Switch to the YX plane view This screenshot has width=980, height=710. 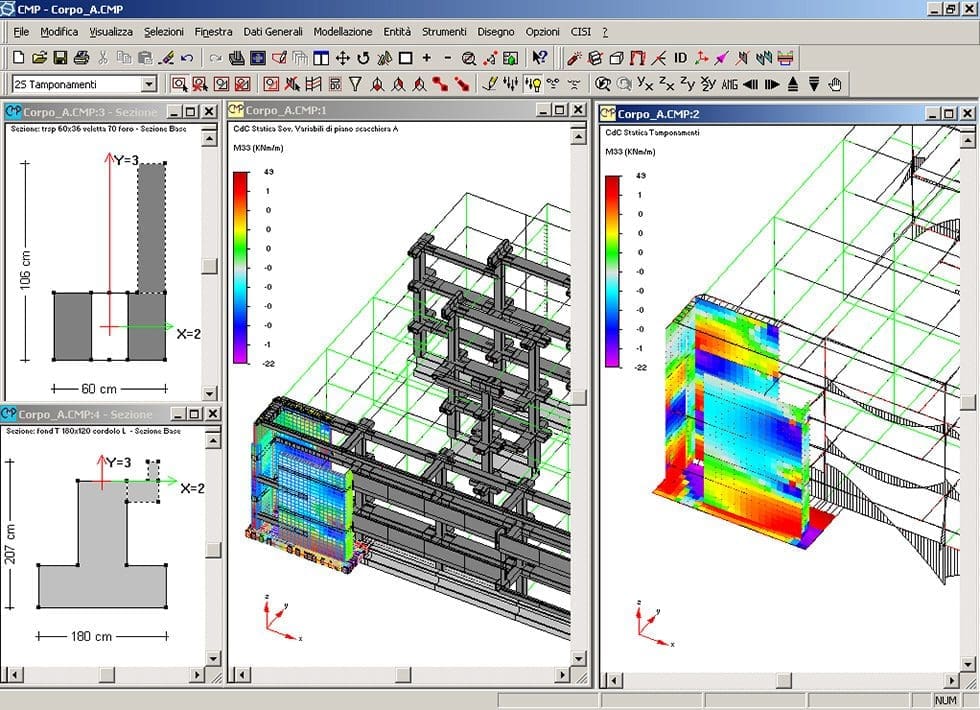(646, 84)
